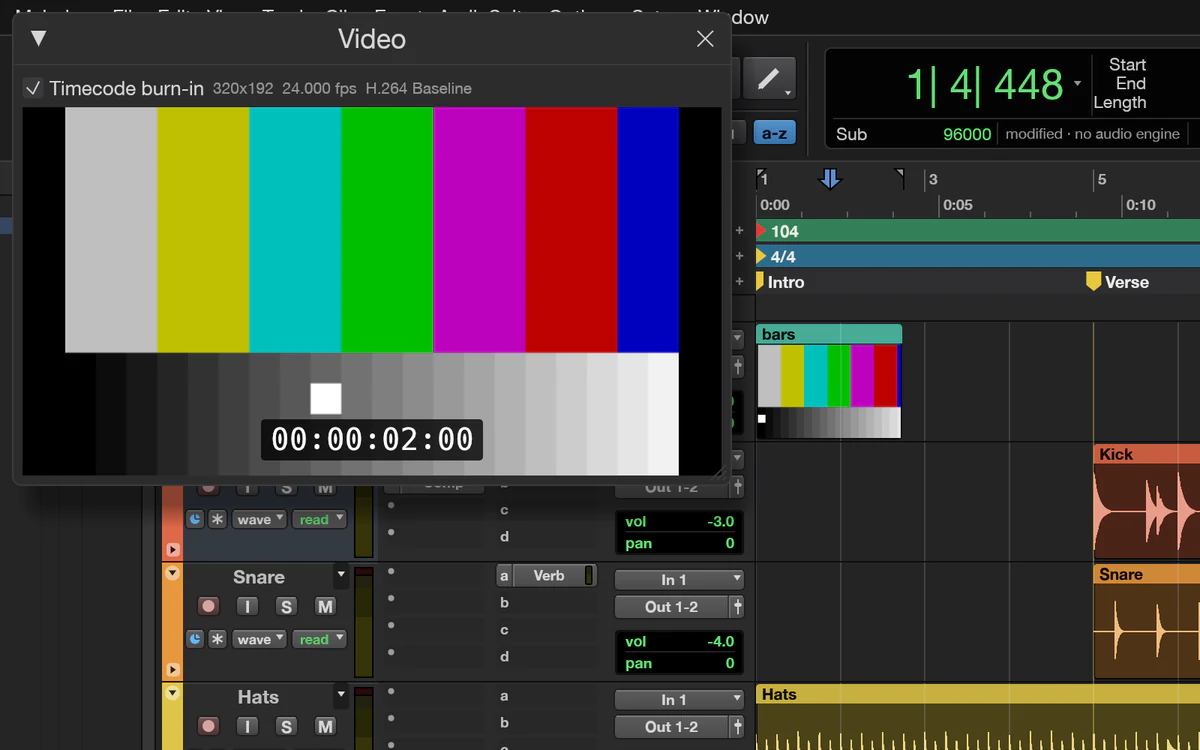Click the 'modified · no audio engine' status
Image resolution: width=1200 pixels, height=750 pixels.
(1093, 134)
